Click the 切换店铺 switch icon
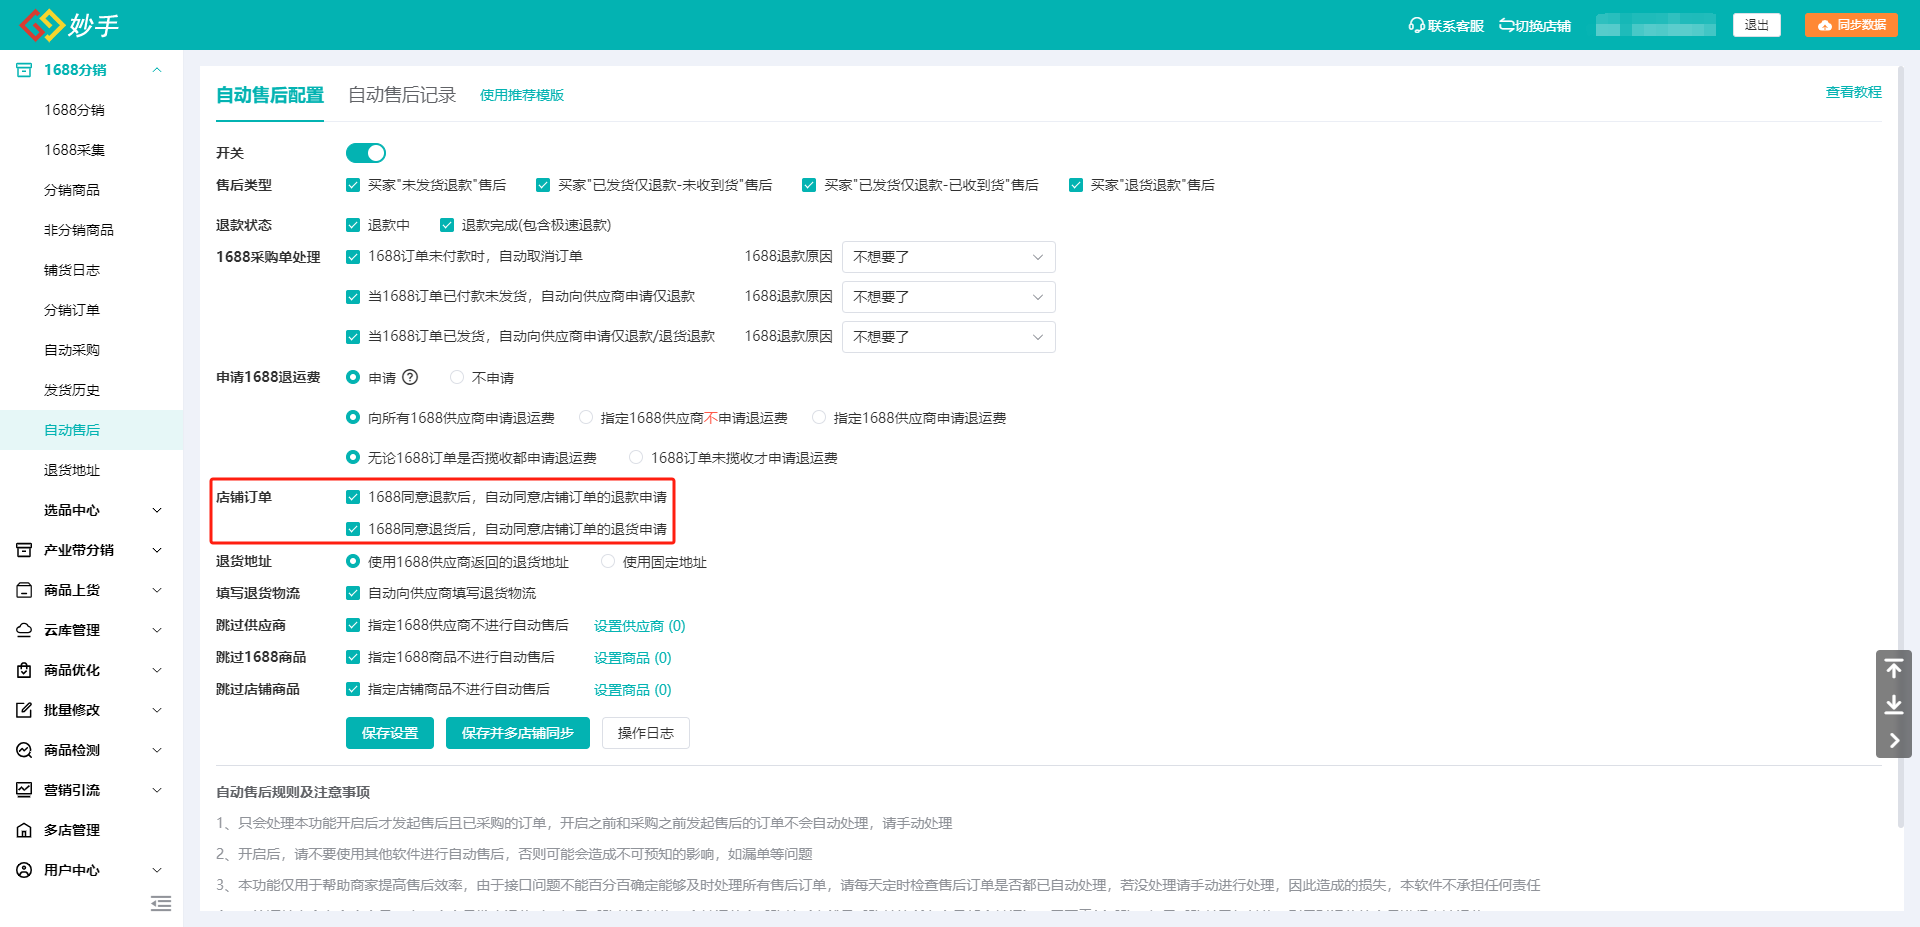The width and height of the screenshot is (1920, 927). 1506,25
